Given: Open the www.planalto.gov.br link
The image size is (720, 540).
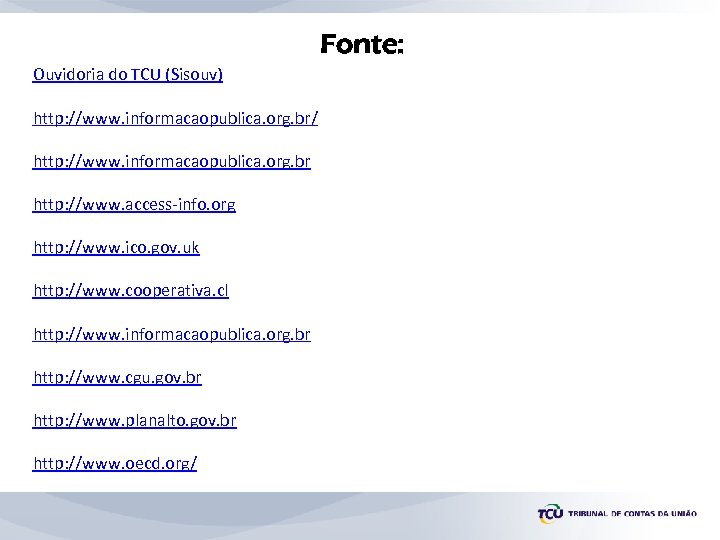Looking at the screenshot, I should [135, 421].
